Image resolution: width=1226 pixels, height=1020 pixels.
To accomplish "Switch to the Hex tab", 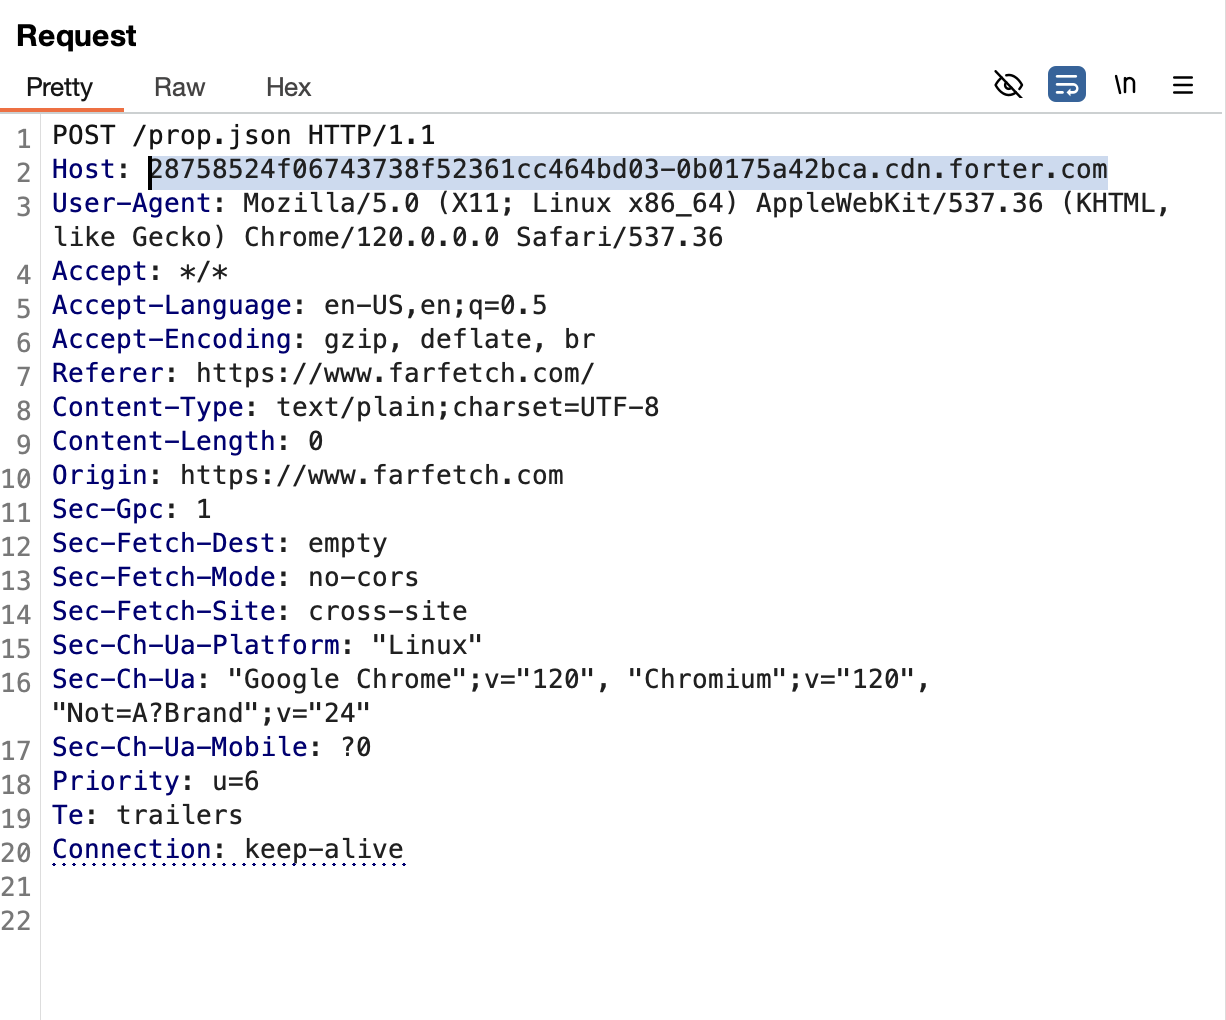I will (x=288, y=88).
